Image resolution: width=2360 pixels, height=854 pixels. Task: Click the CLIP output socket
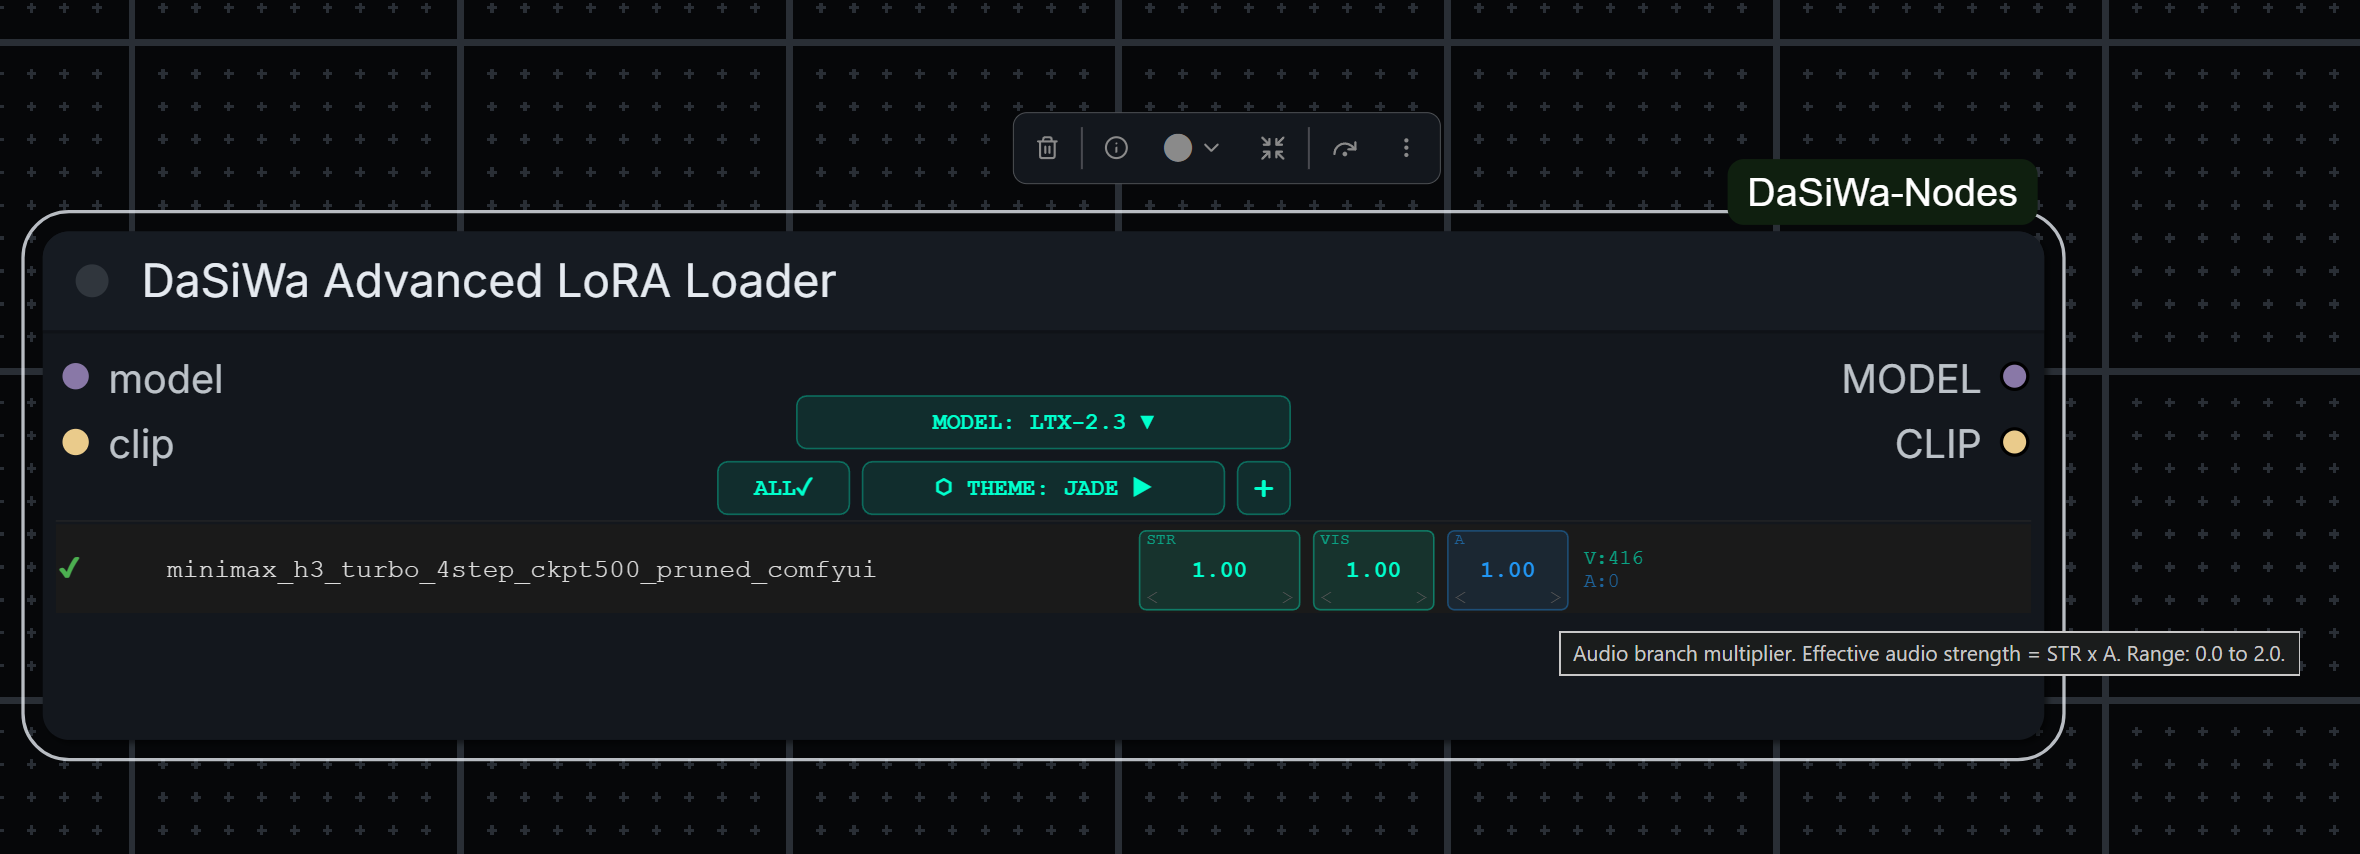pos(2014,442)
